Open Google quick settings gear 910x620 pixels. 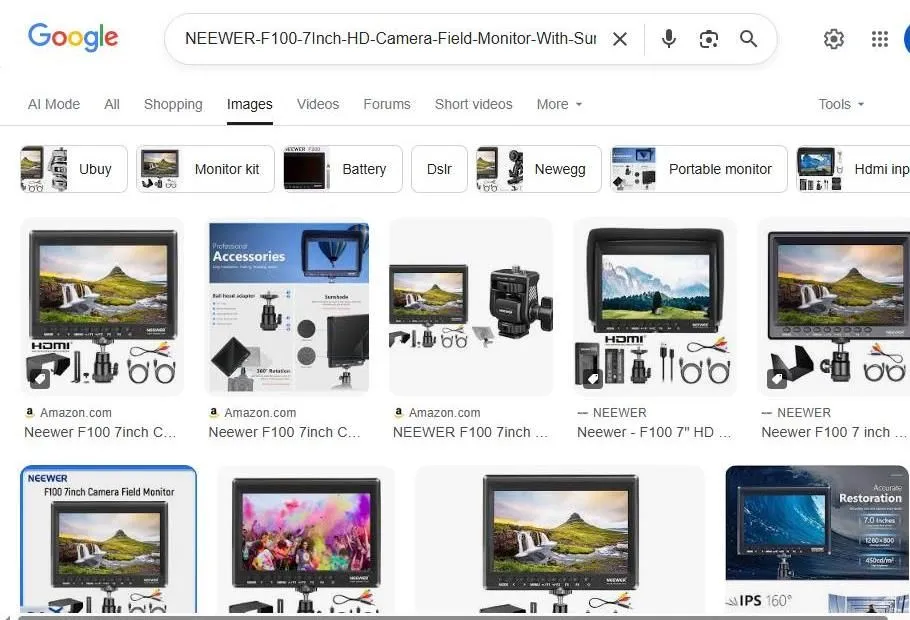click(834, 39)
